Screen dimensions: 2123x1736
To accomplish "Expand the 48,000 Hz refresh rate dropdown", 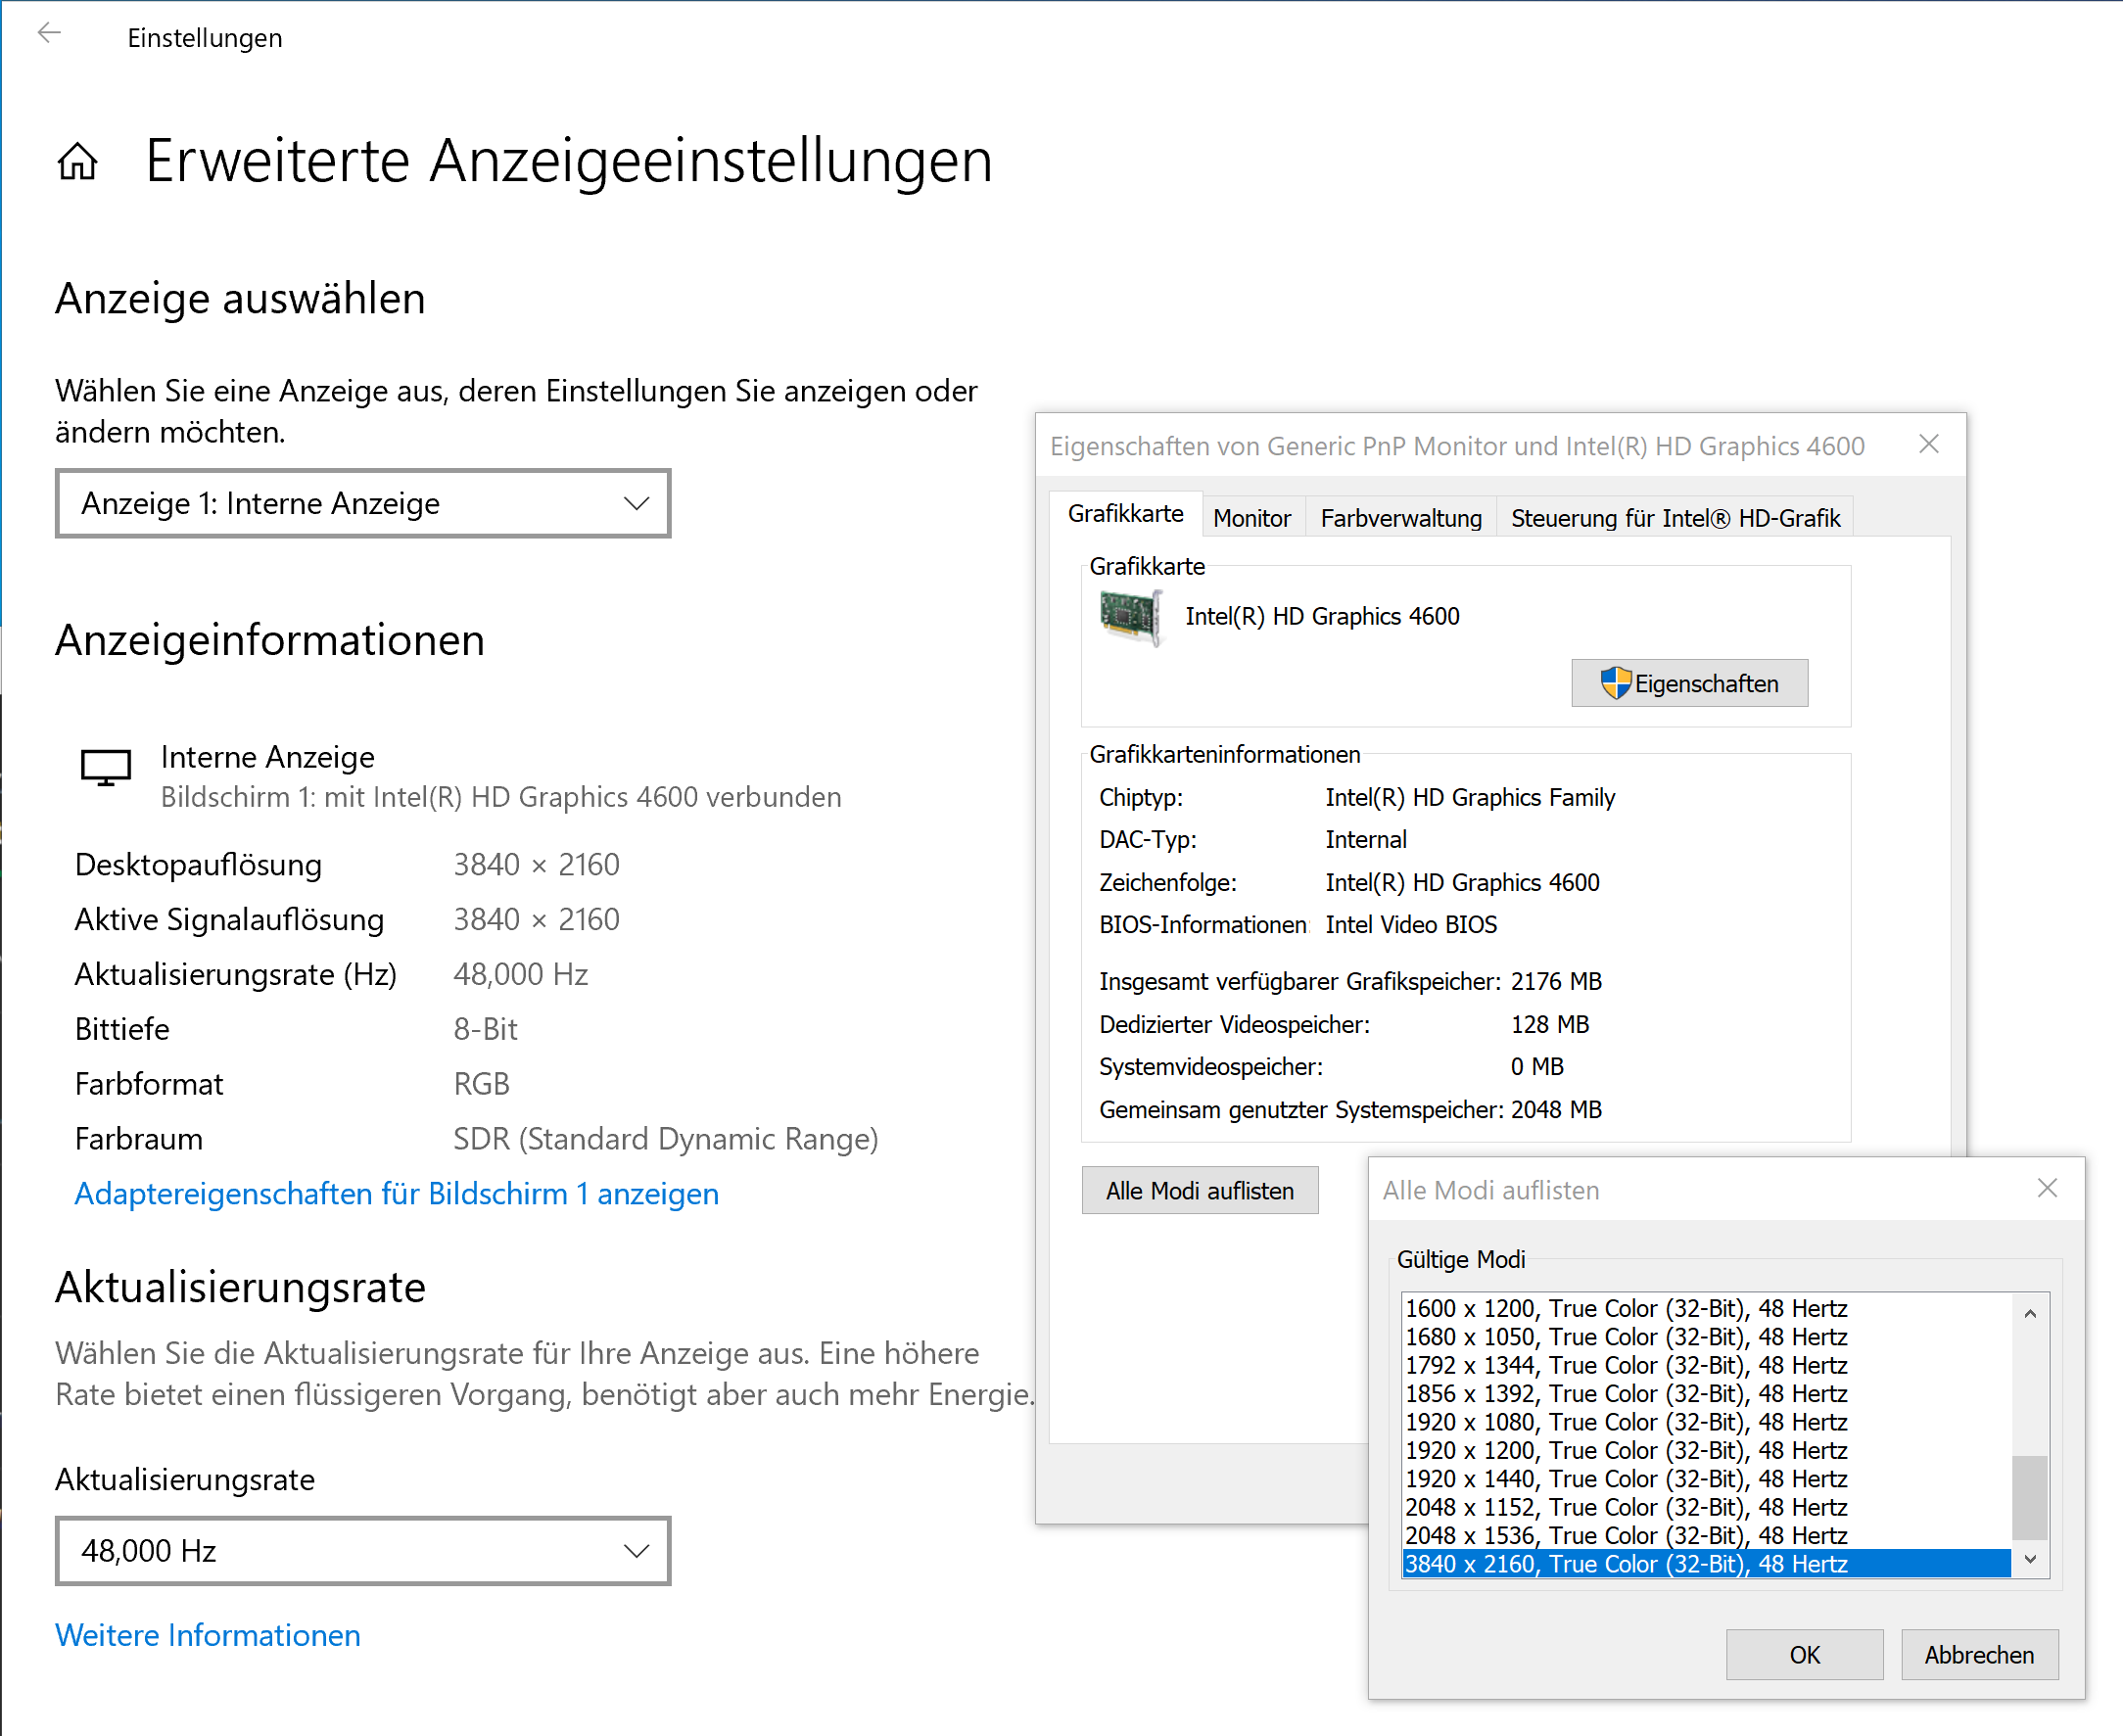I will click(x=363, y=1550).
